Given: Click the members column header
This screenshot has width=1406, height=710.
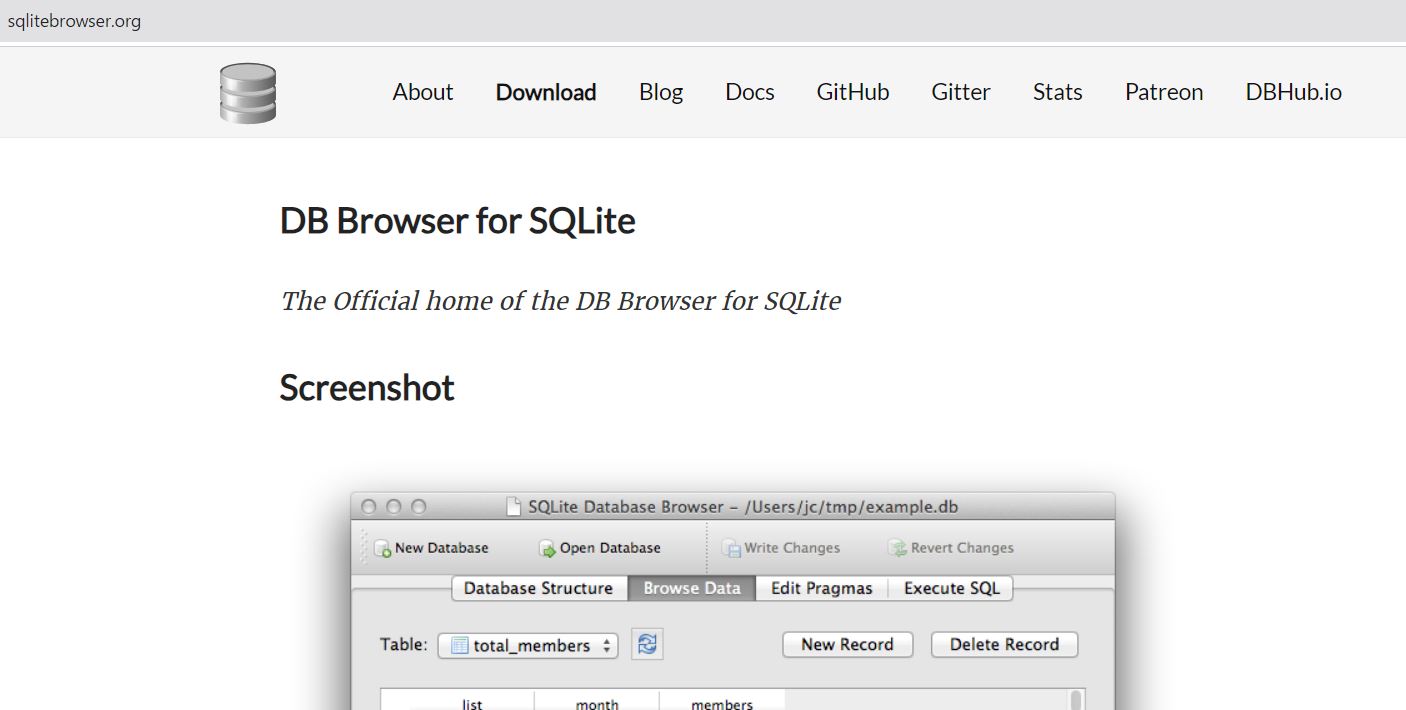Looking at the screenshot, I should 721,703.
